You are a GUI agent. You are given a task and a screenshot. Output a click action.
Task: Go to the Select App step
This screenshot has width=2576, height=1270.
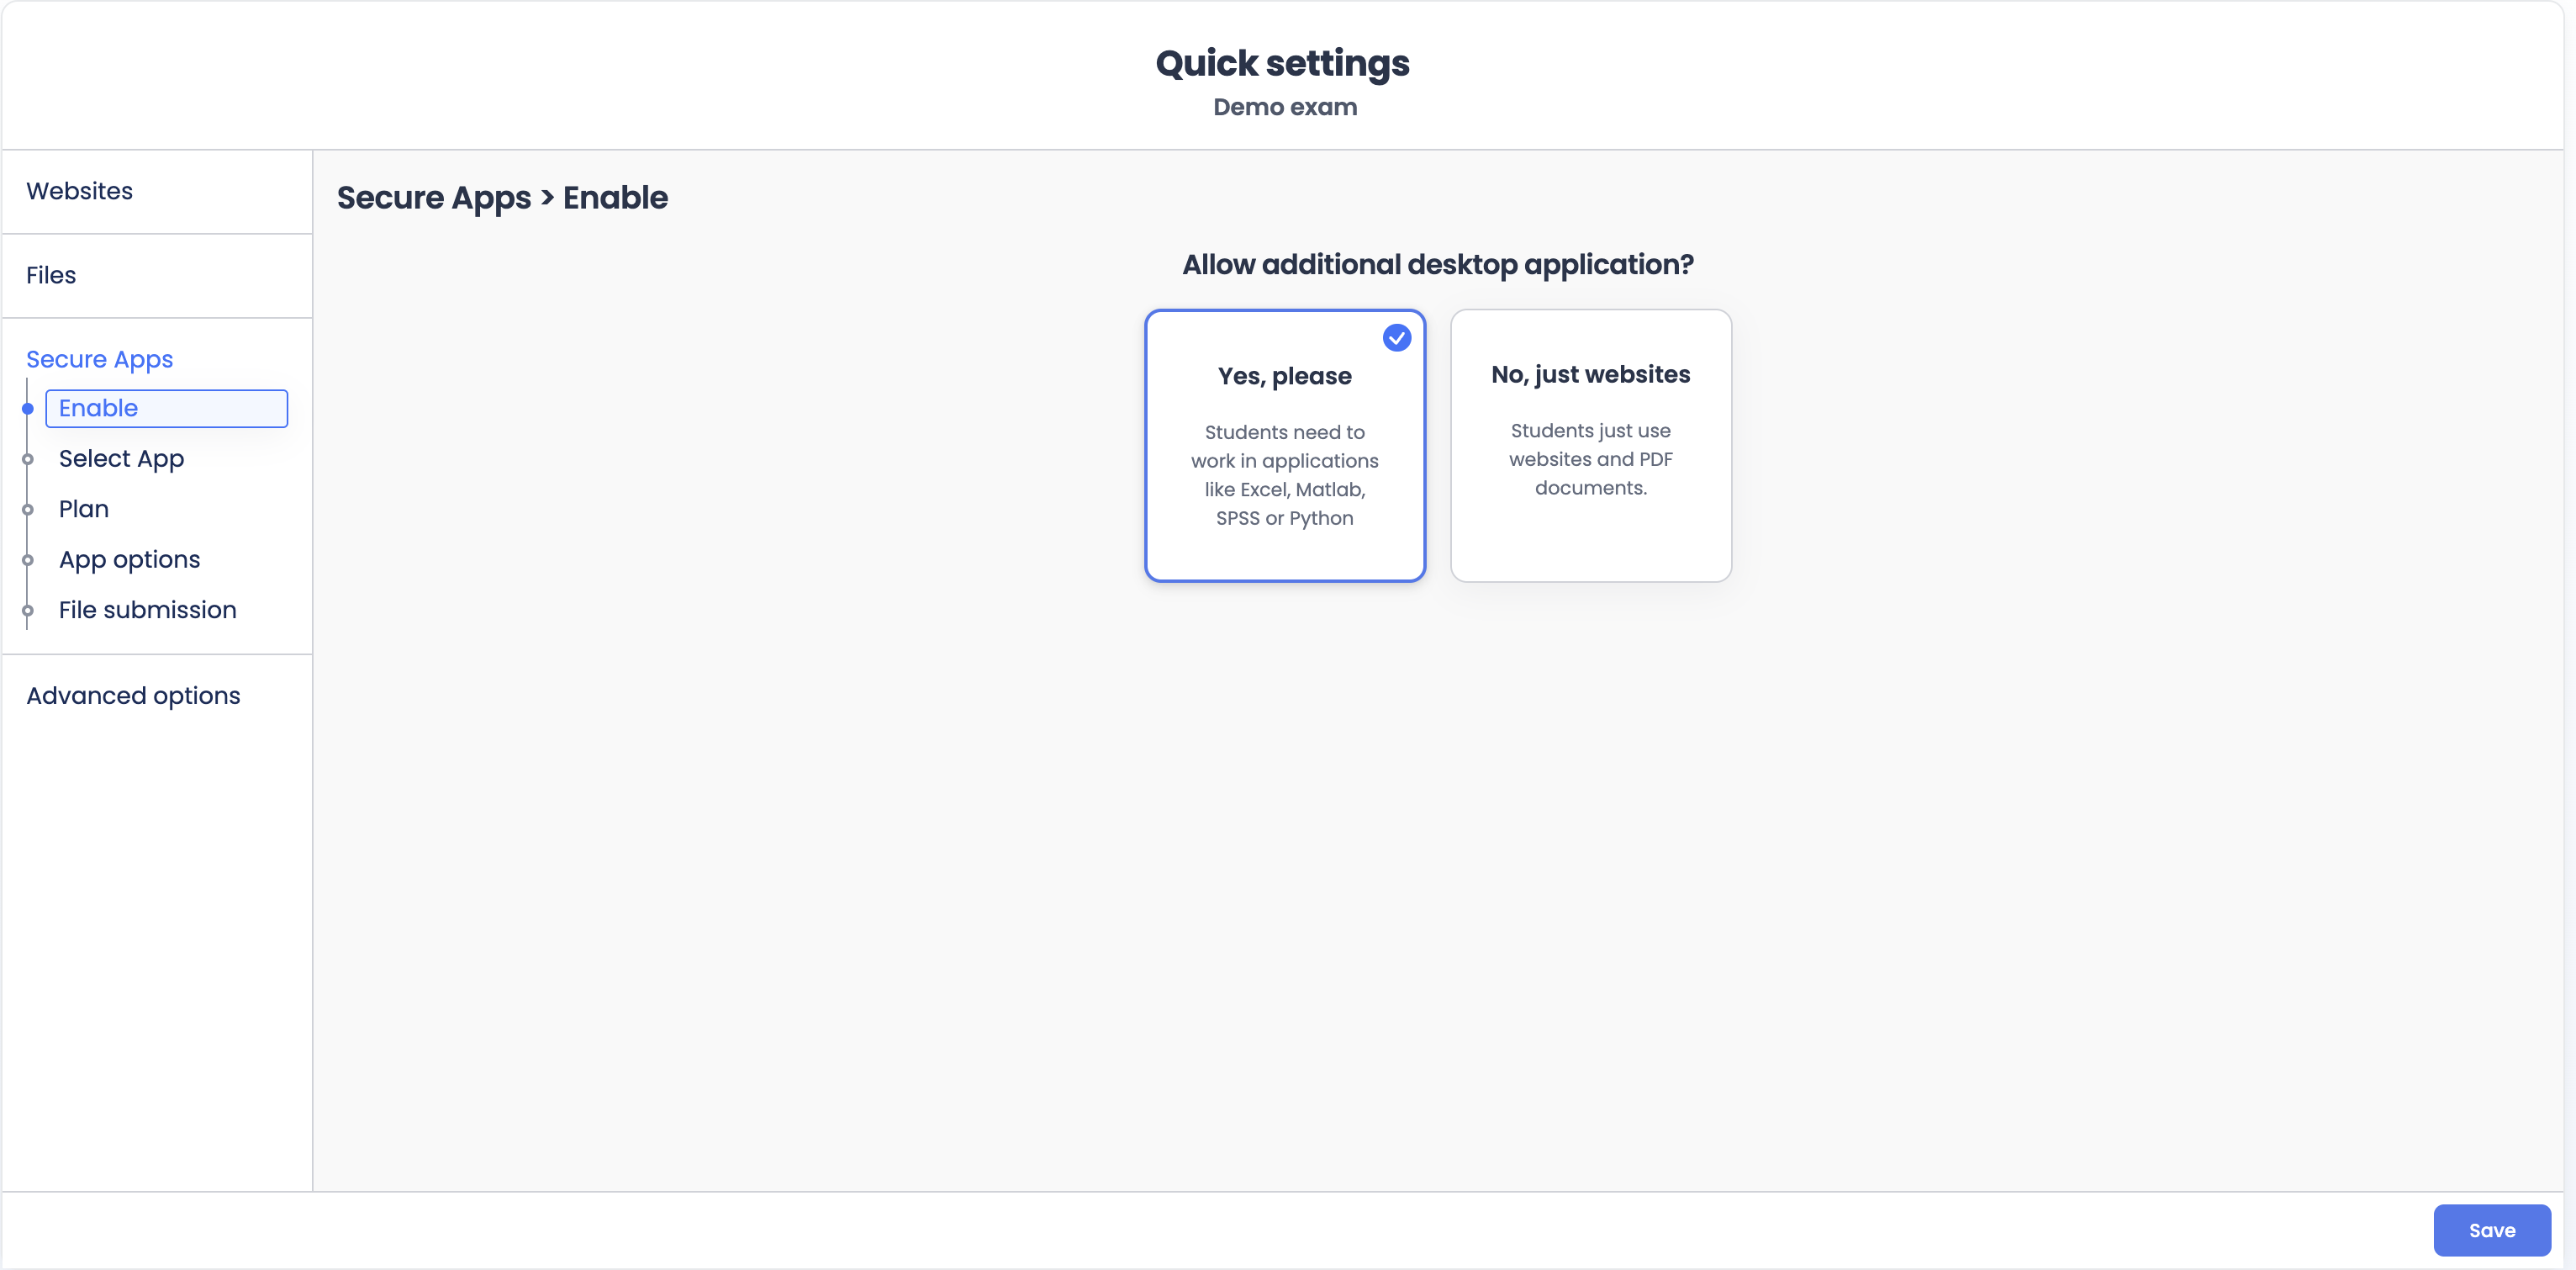click(x=121, y=459)
